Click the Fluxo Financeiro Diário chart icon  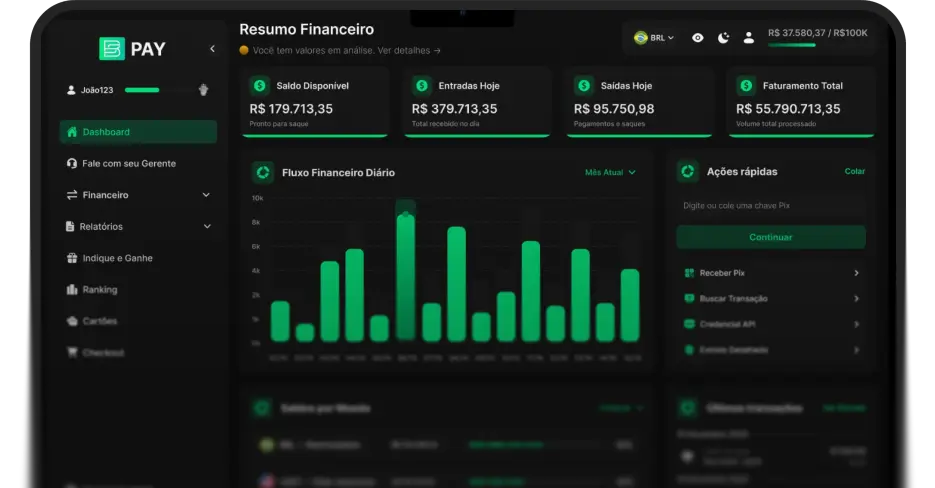pos(263,173)
